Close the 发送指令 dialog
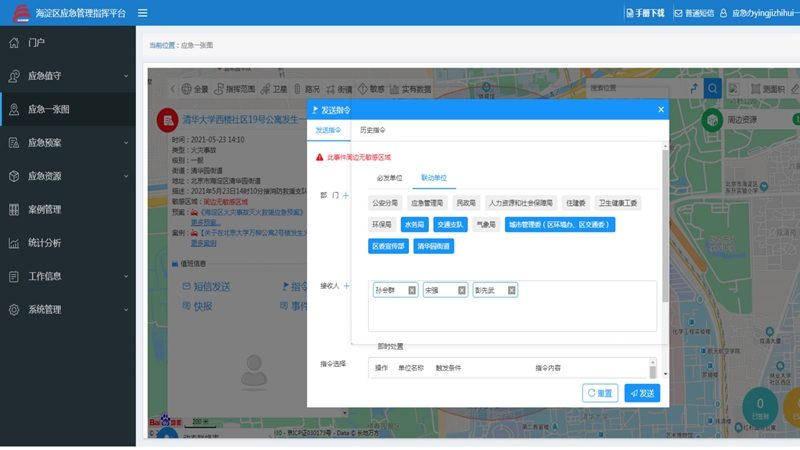The height and width of the screenshot is (450, 800). pyautogui.click(x=661, y=110)
